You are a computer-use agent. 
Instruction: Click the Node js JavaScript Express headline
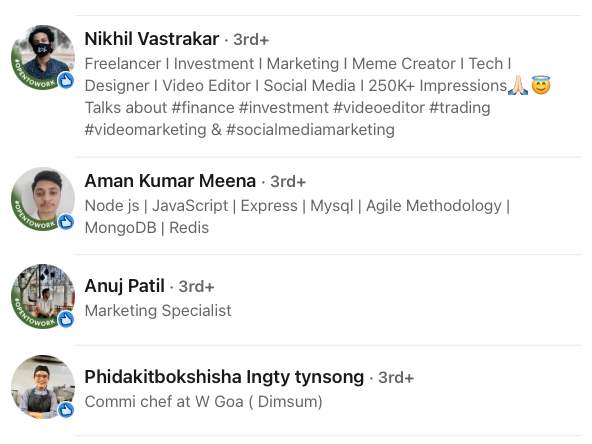(x=298, y=217)
